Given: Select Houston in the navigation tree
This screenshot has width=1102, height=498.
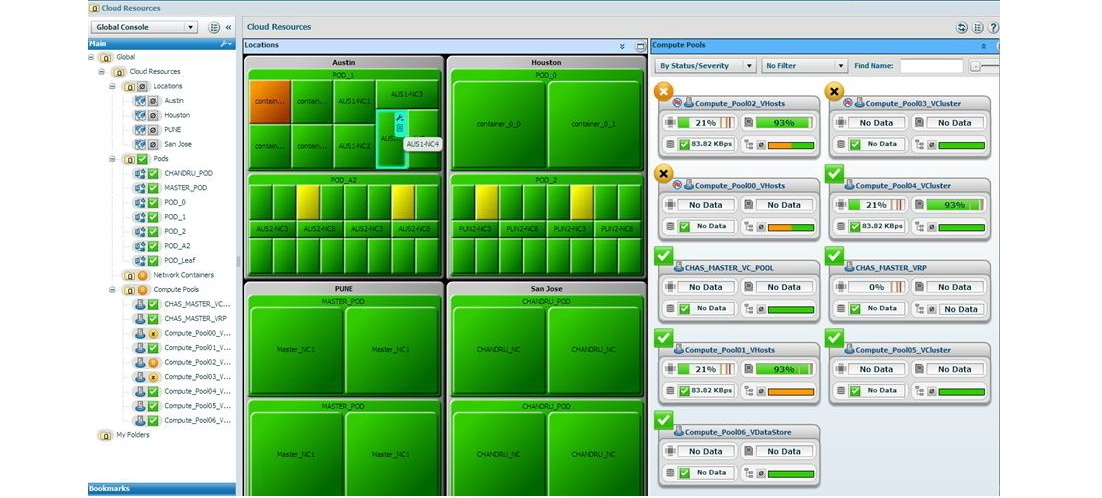Looking at the screenshot, I should tap(177, 115).
